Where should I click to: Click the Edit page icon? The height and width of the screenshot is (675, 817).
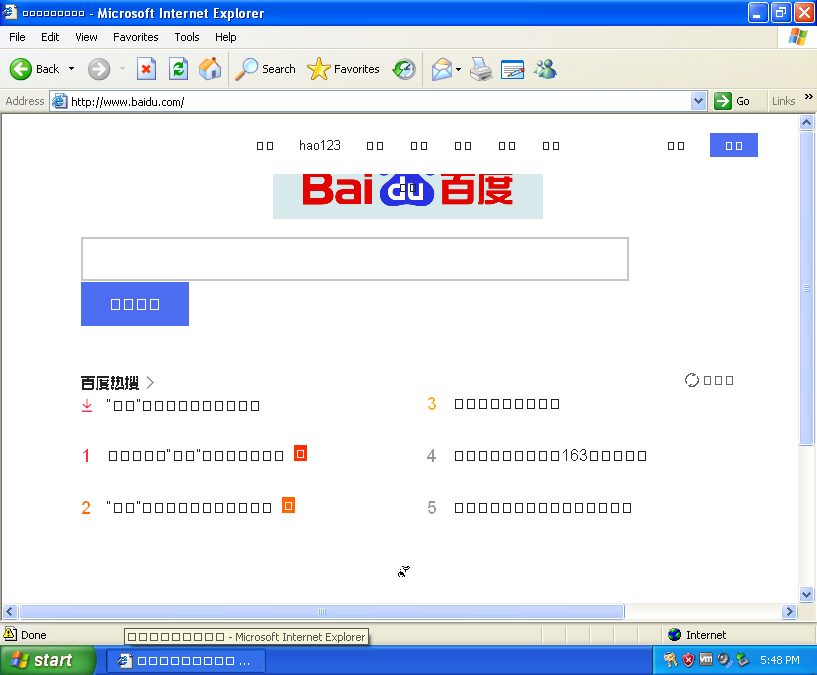[513, 69]
